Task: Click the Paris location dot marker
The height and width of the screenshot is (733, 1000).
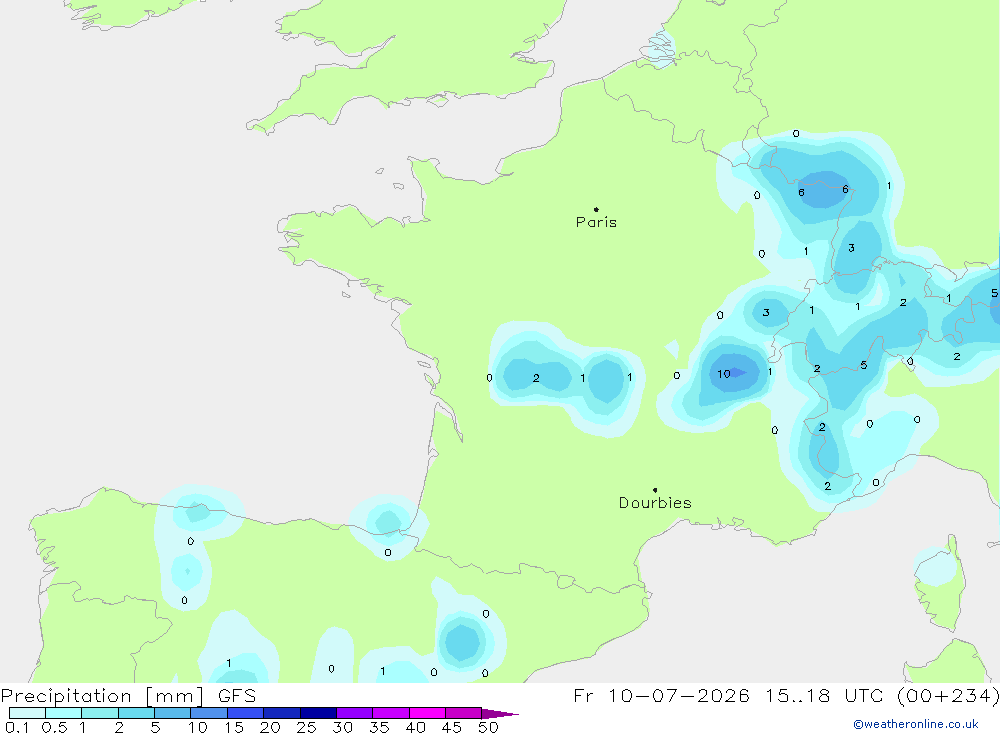Action: (596, 209)
